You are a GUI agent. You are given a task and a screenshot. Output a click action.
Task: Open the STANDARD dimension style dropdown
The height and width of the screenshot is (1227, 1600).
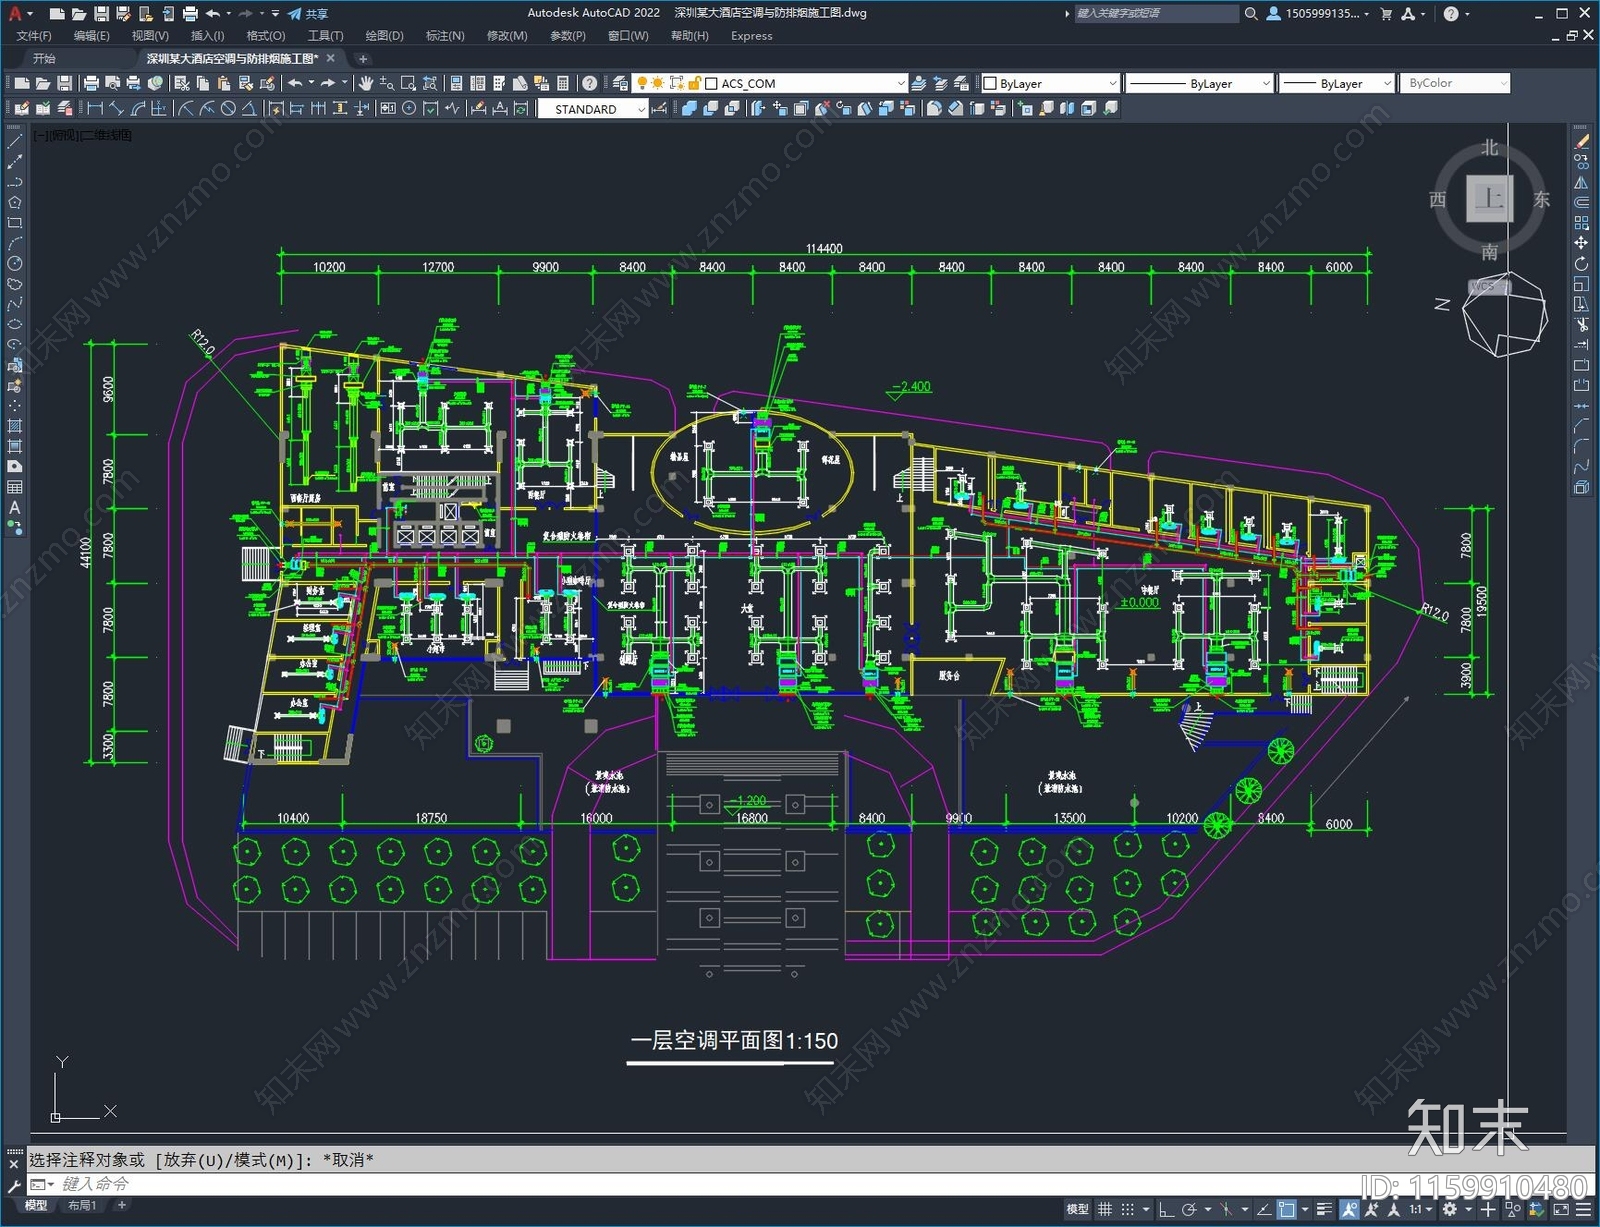pyautogui.click(x=593, y=109)
